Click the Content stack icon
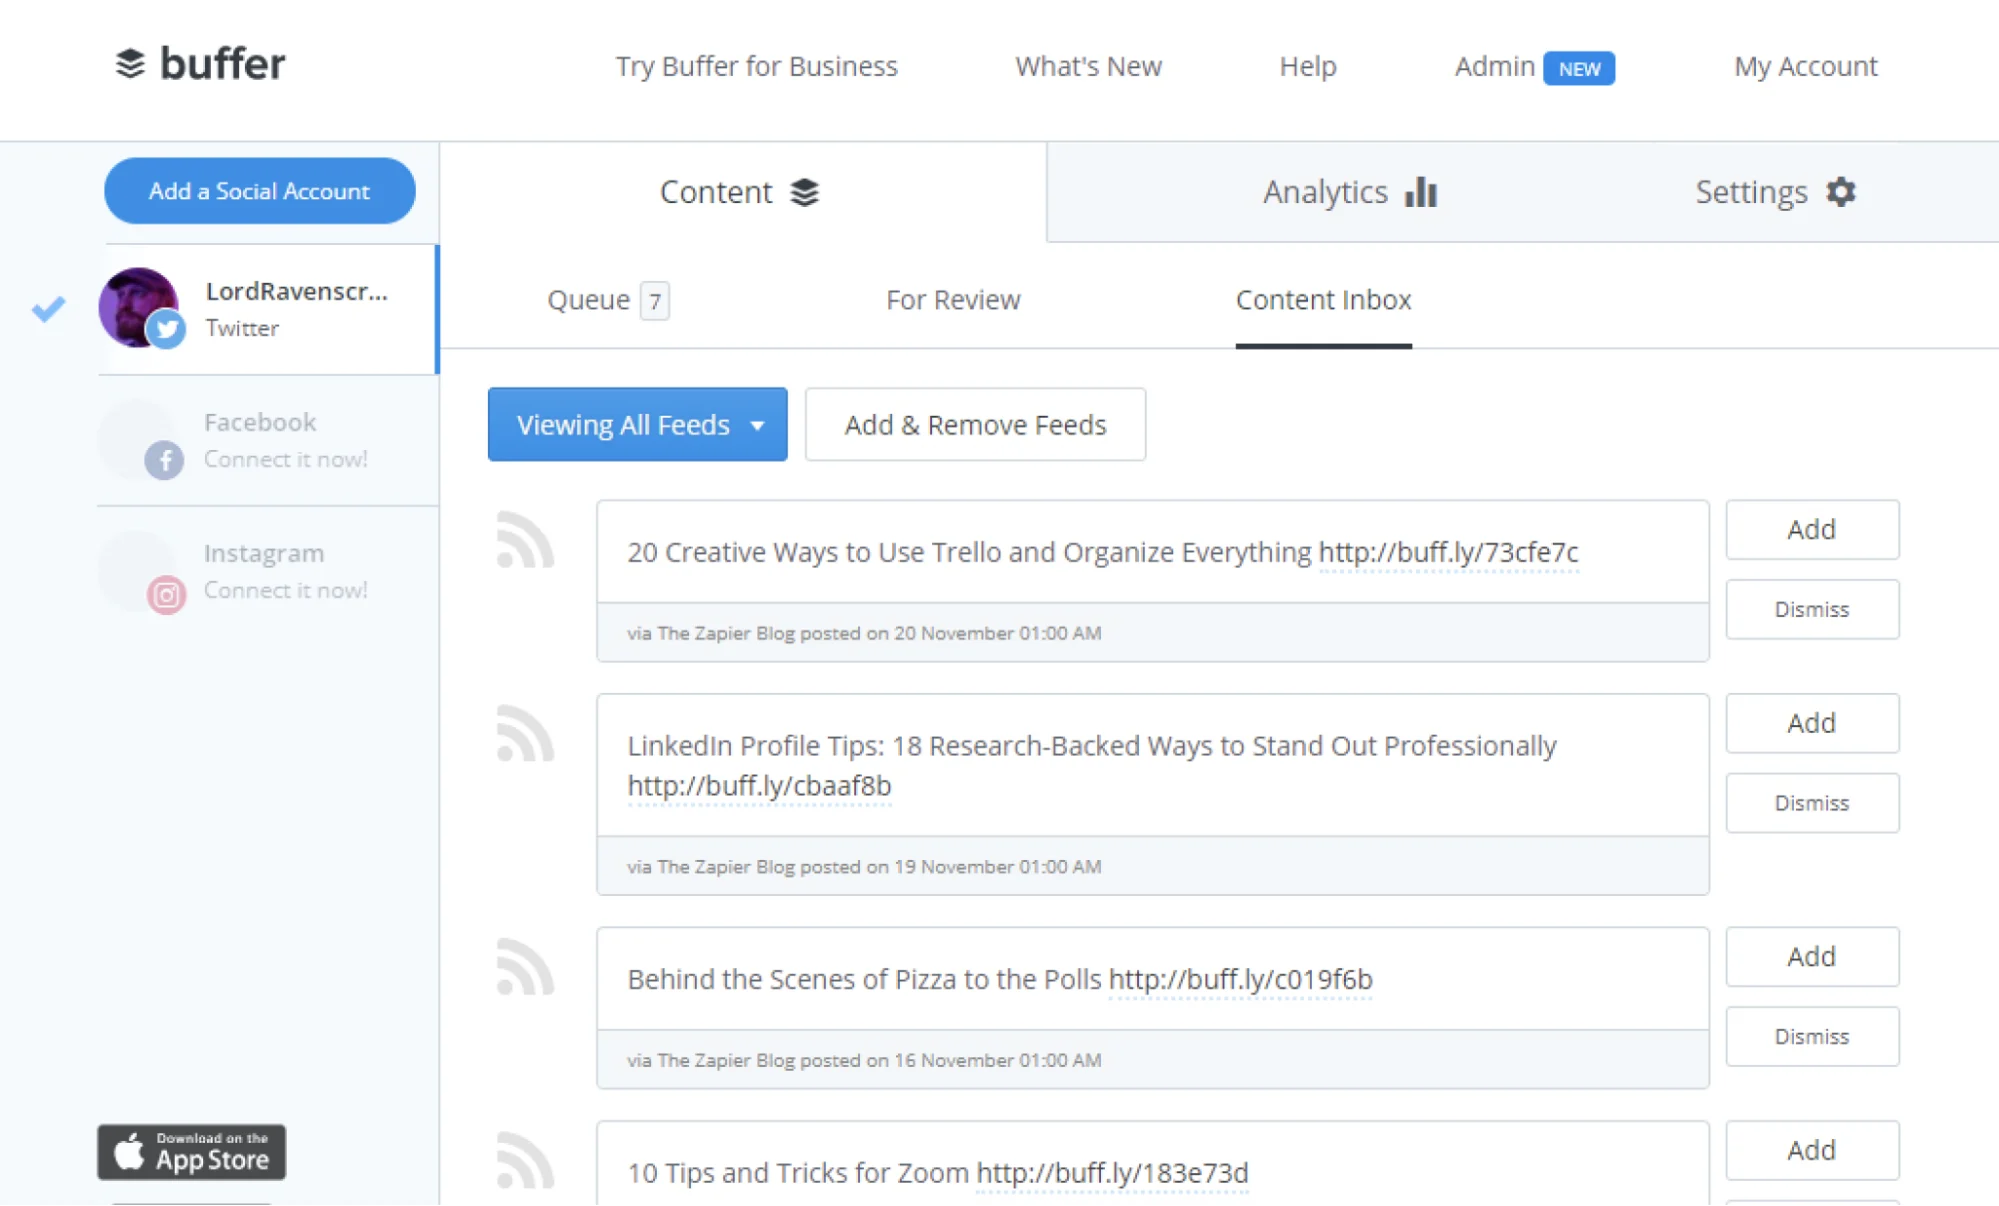Screen dimensions: 1999x1206 pyautogui.click(x=804, y=192)
